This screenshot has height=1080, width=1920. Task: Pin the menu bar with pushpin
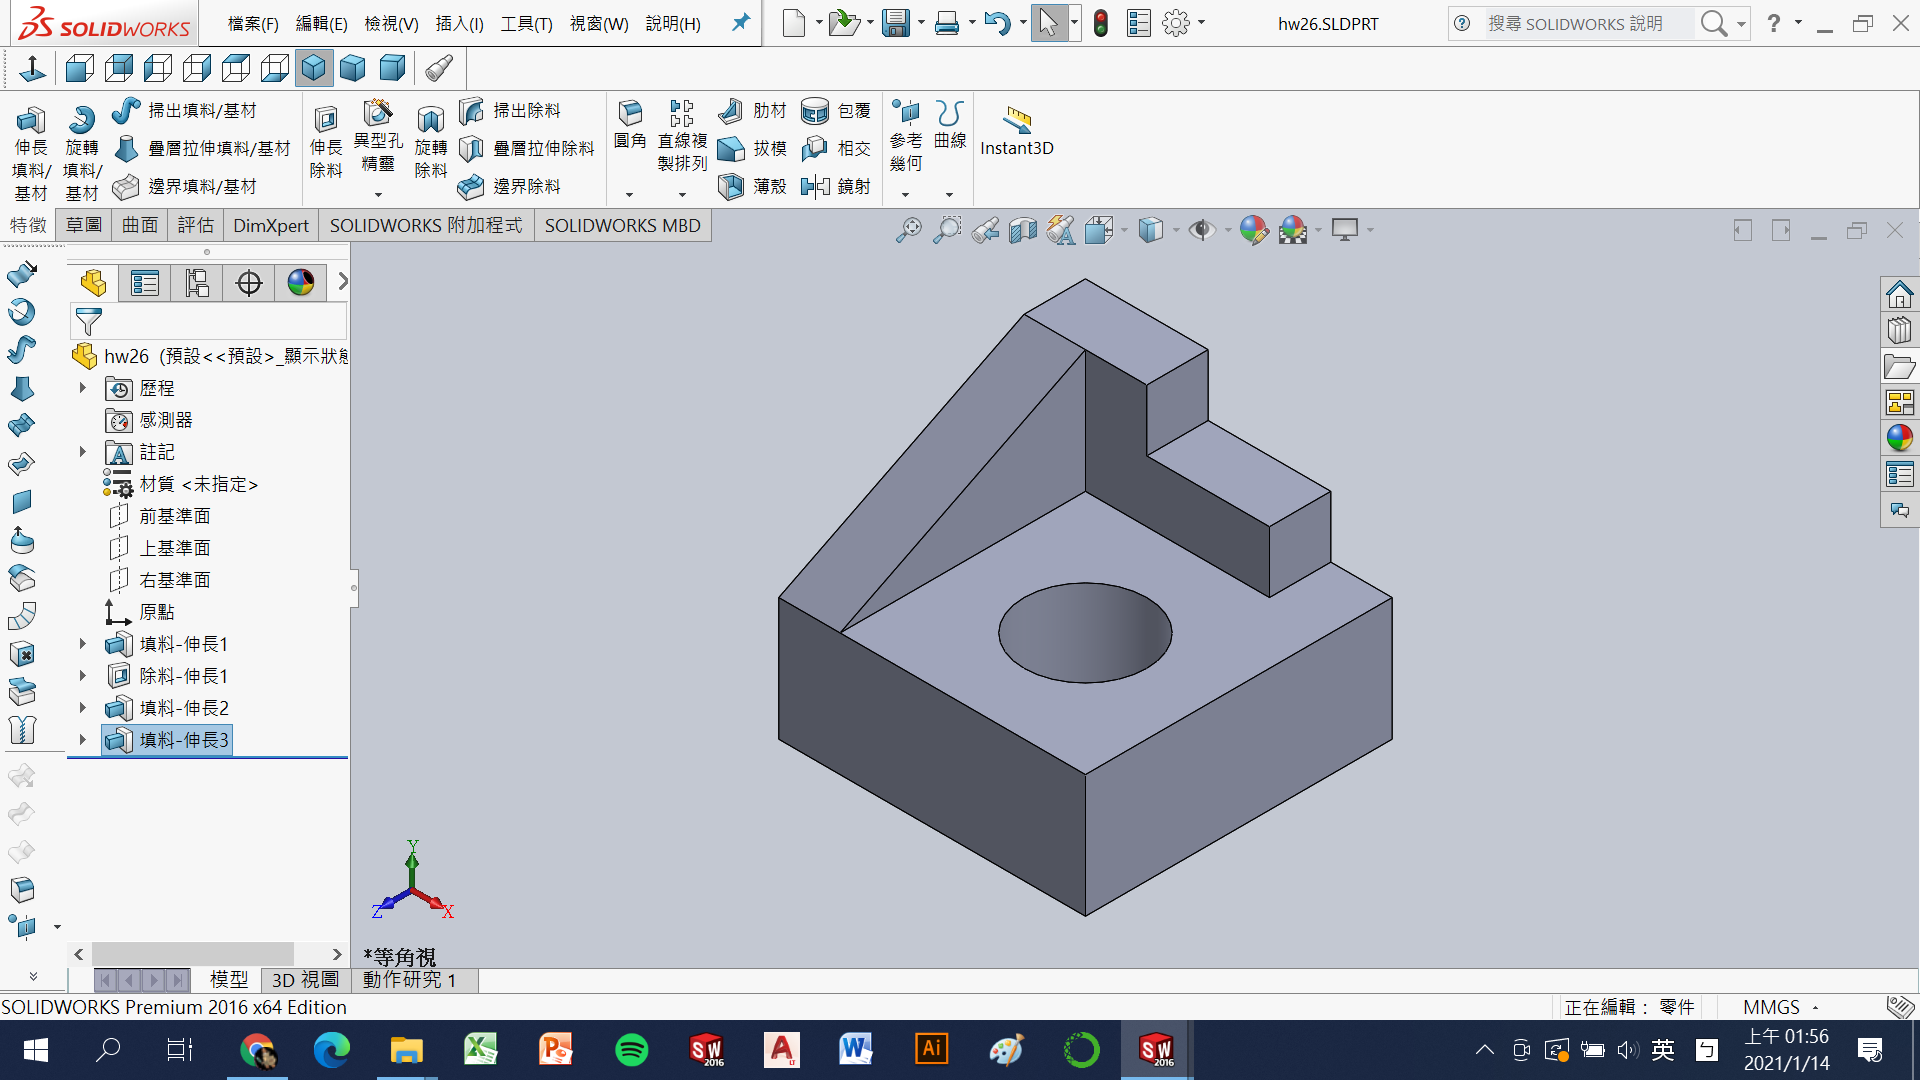click(x=740, y=22)
